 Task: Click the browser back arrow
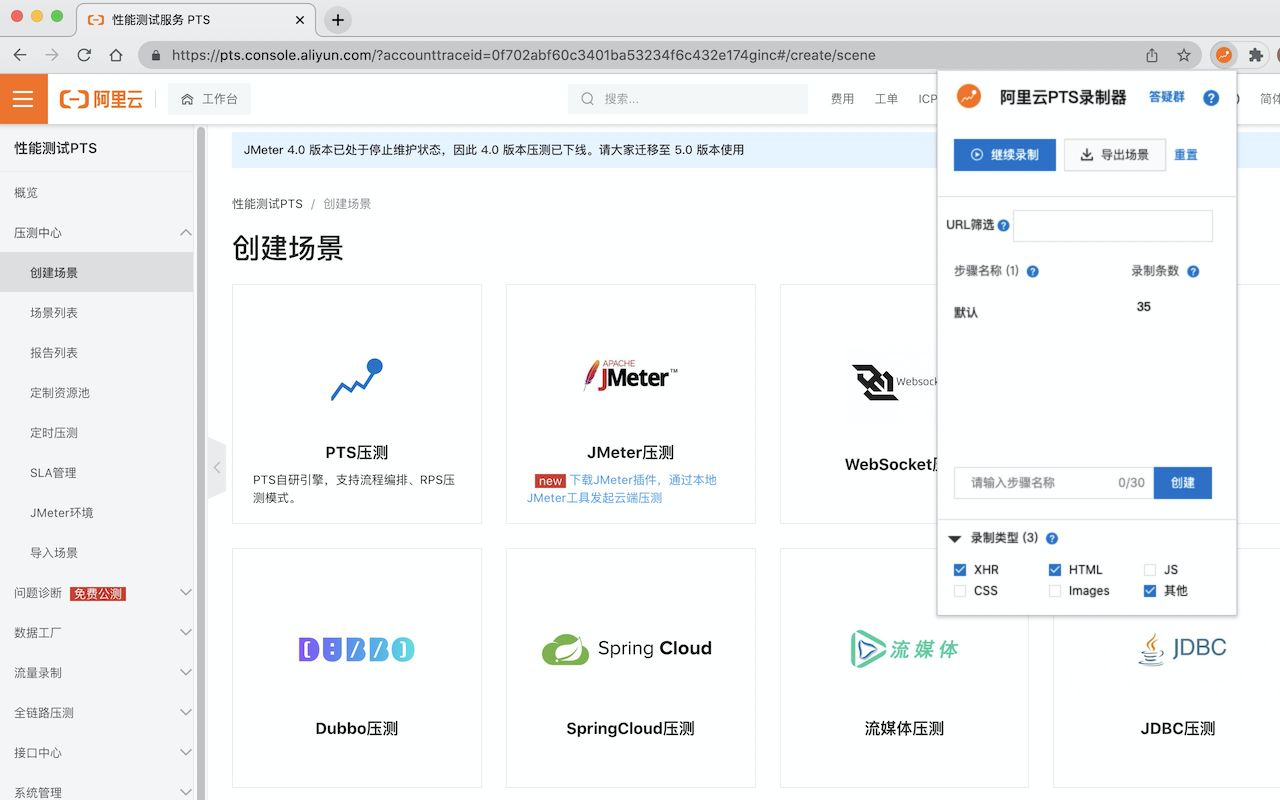(20, 55)
